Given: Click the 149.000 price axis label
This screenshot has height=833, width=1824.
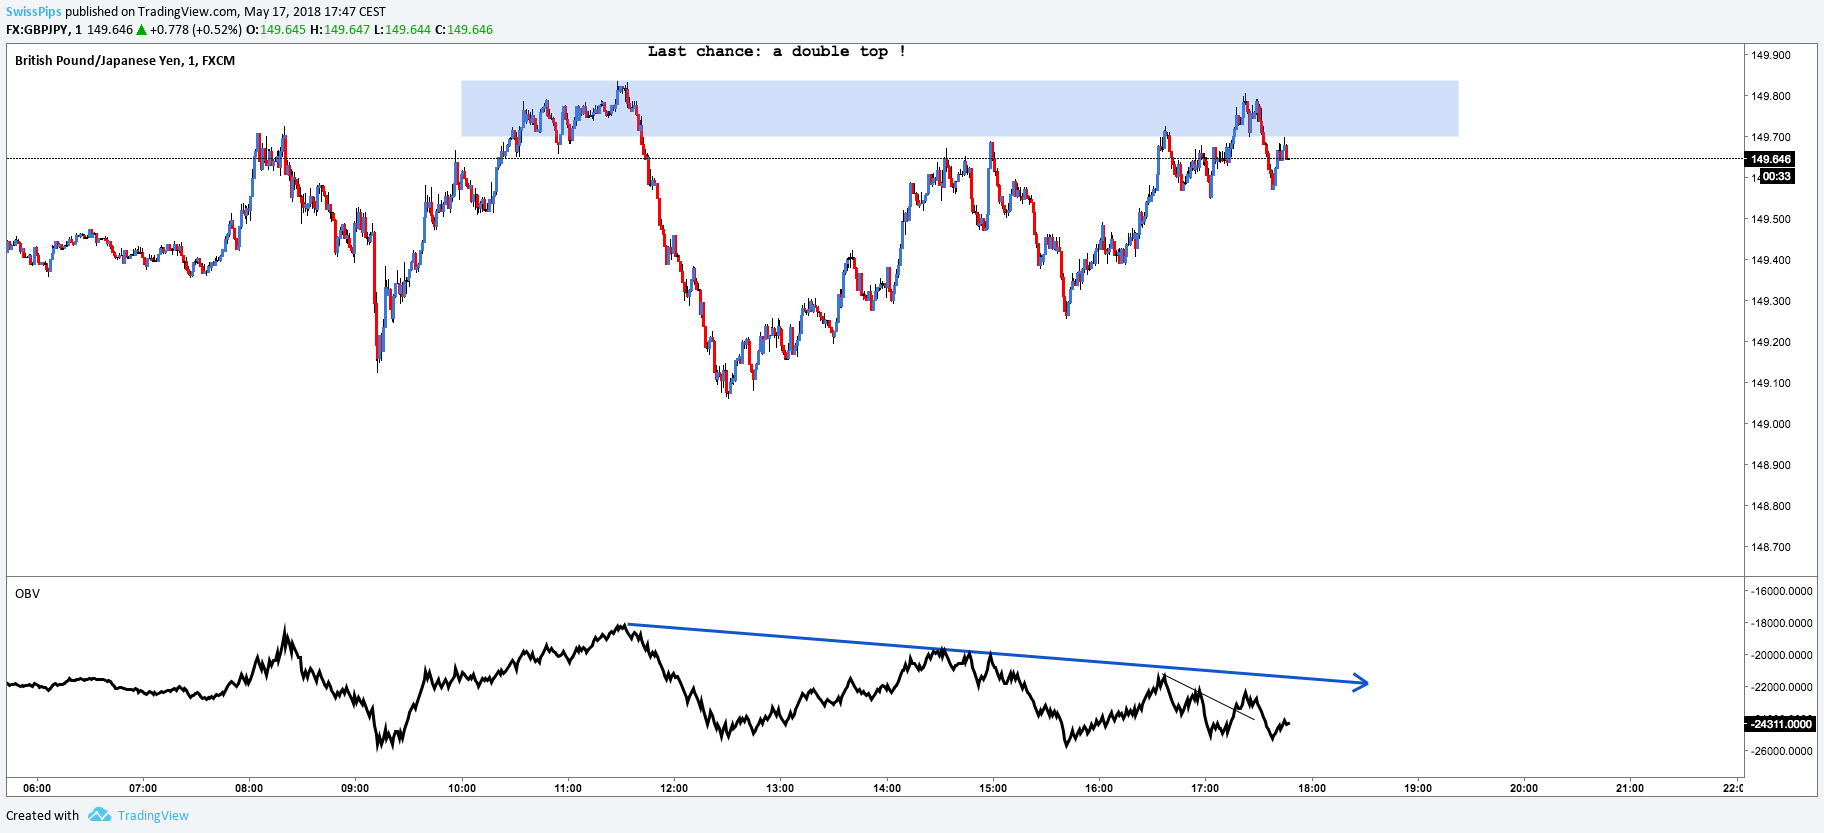Looking at the screenshot, I should 1770,424.
